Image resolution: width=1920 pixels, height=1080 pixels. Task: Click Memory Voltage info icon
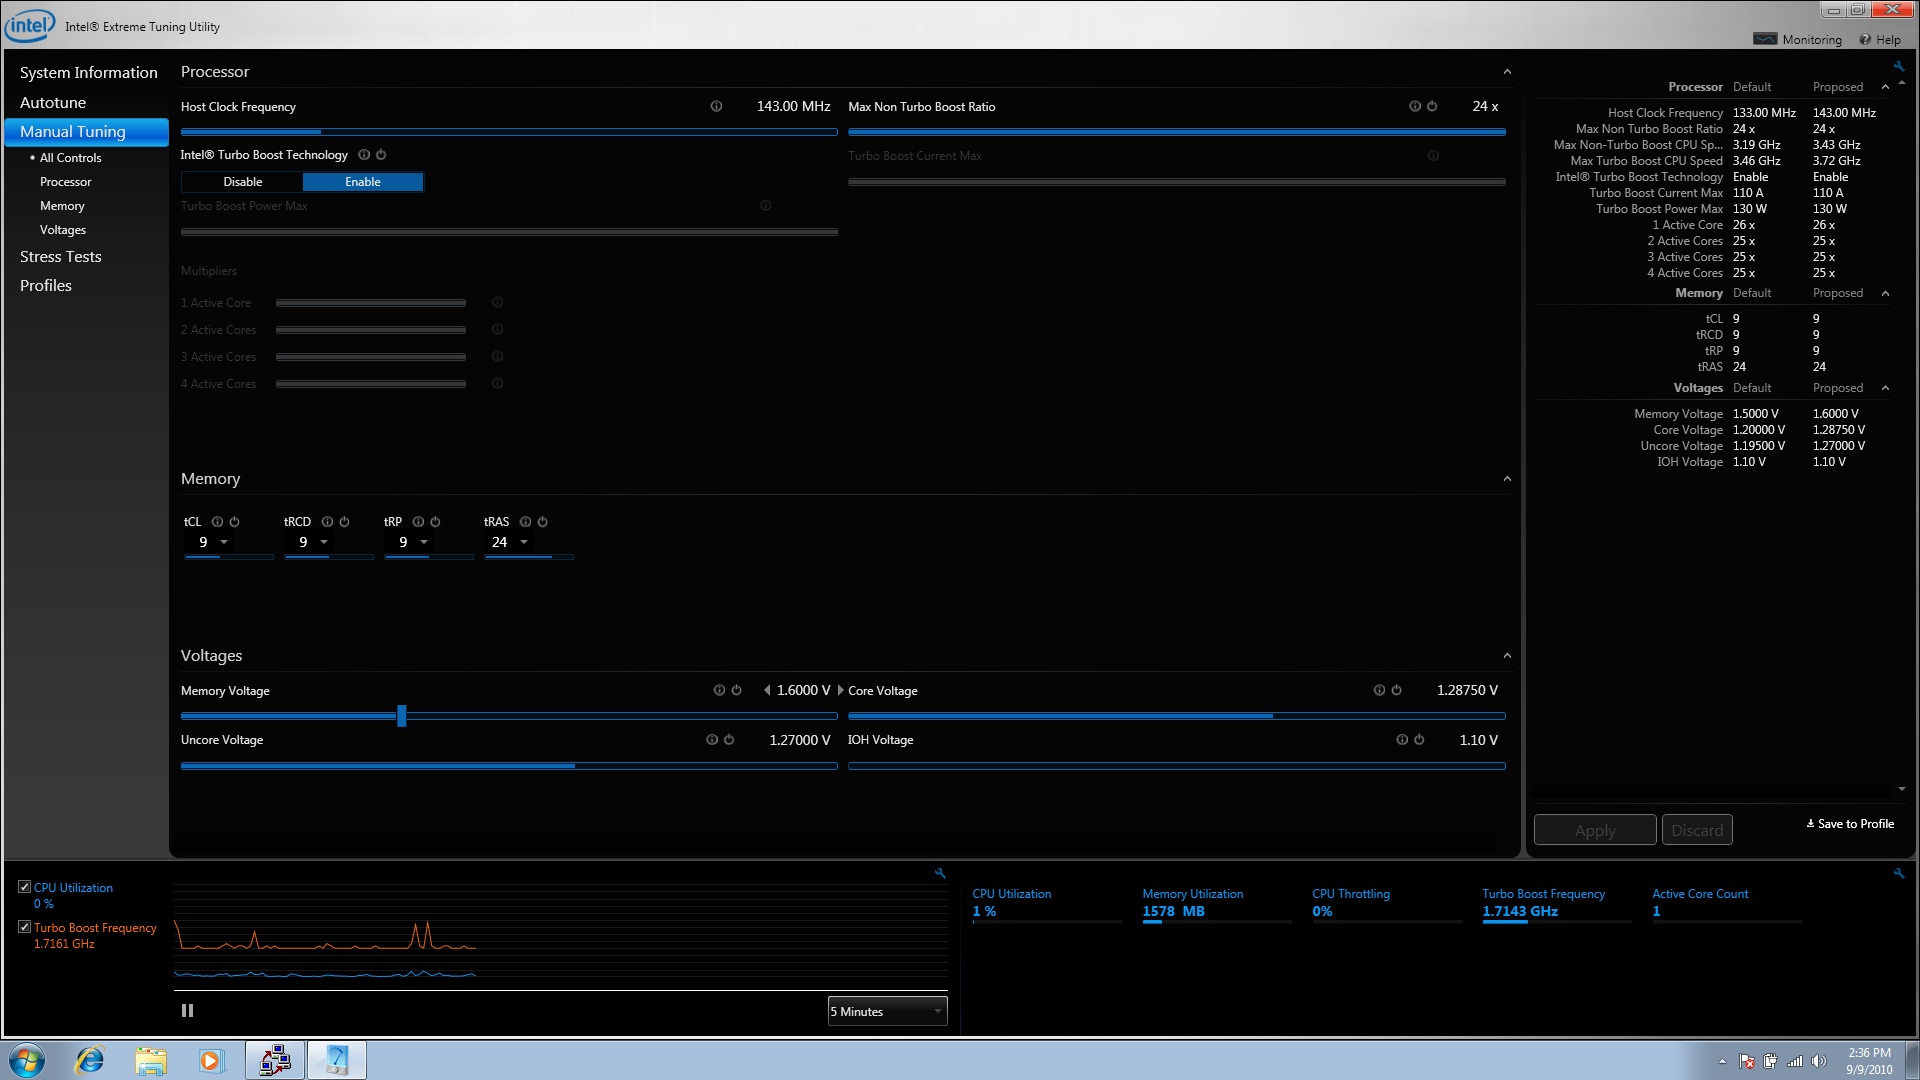point(719,690)
